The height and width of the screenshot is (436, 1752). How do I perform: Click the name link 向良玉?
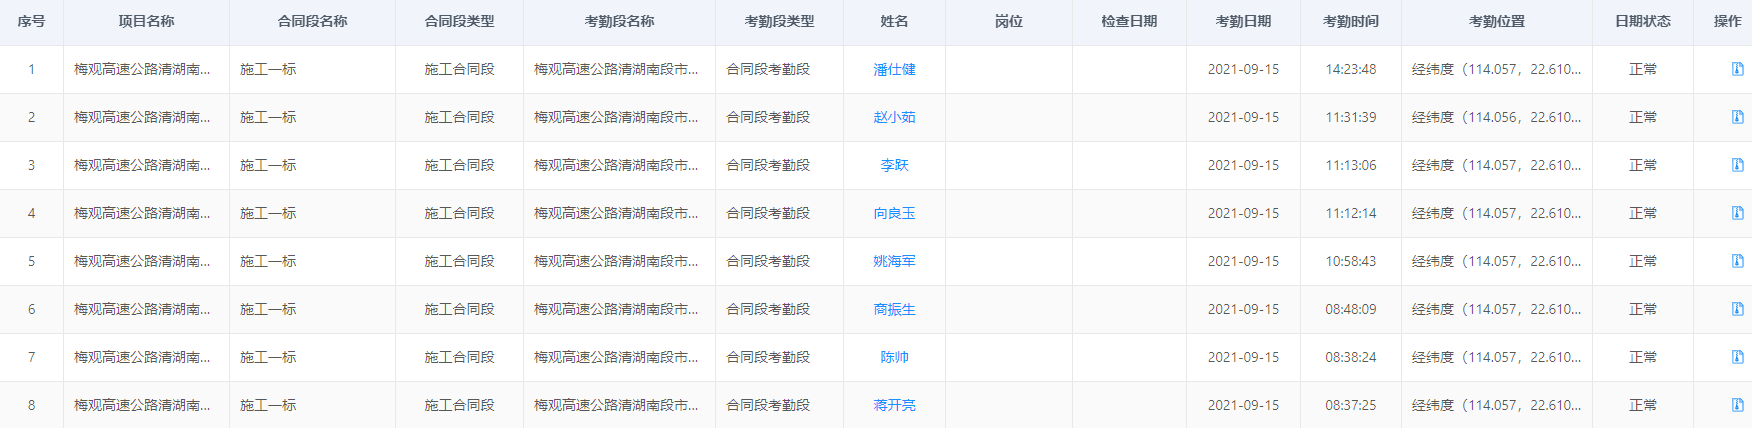(x=894, y=213)
